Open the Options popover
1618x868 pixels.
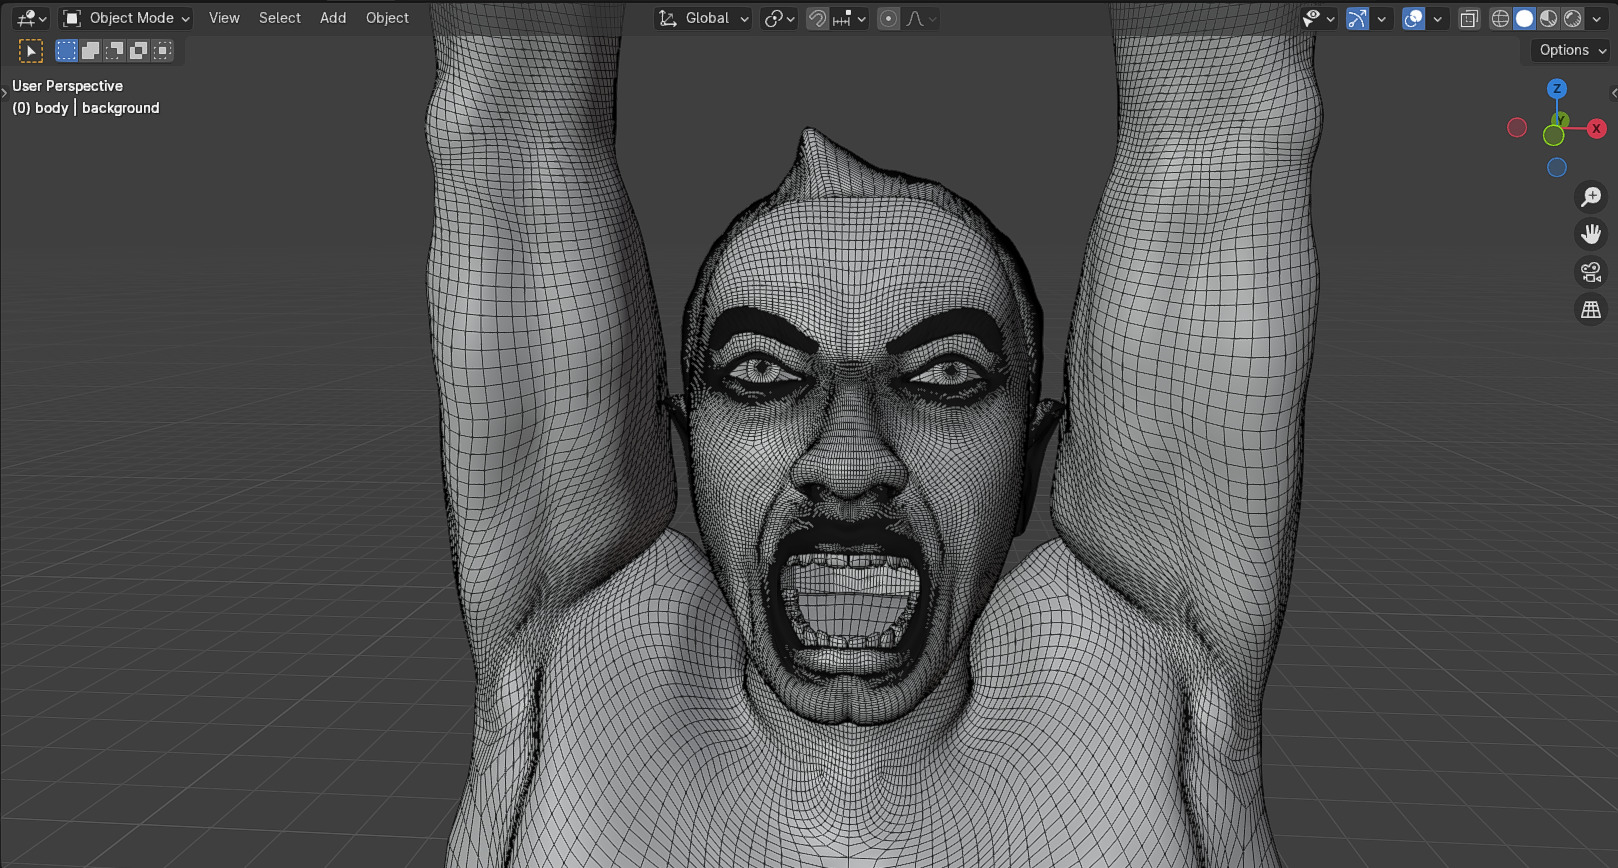tap(1572, 50)
